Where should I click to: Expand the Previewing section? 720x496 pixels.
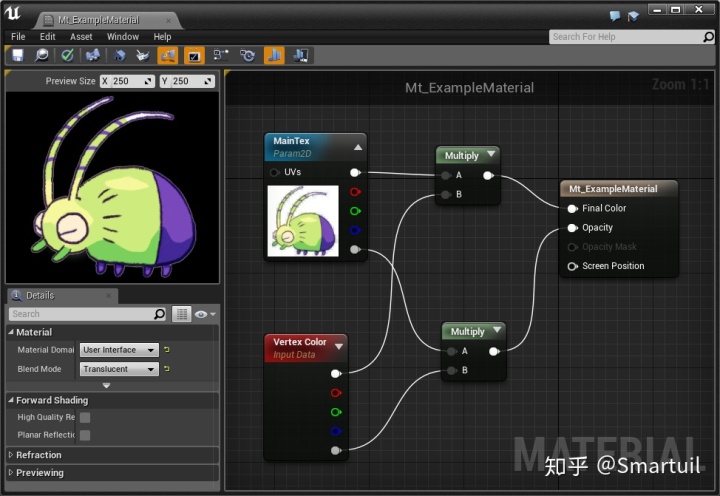click(x=11, y=472)
